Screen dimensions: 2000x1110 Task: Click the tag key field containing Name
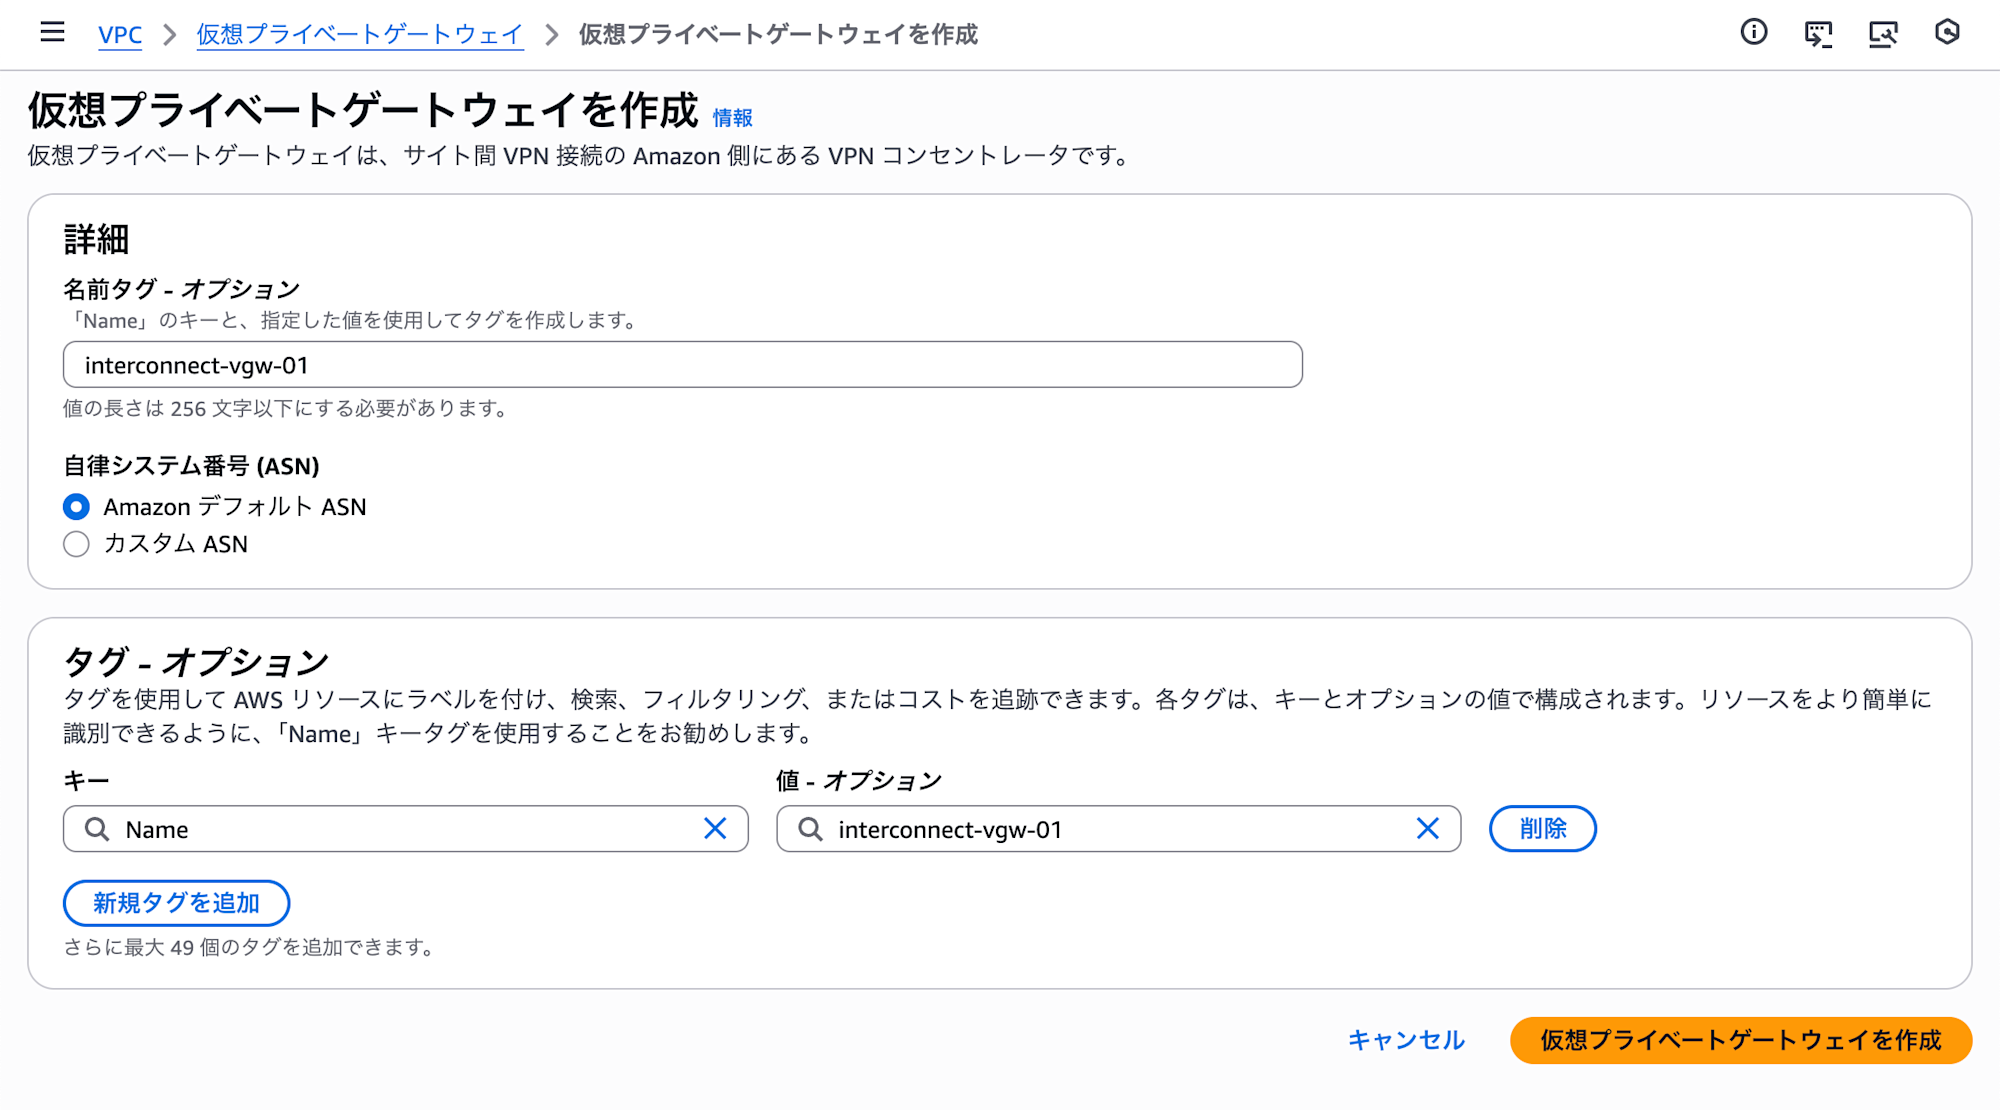click(400, 828)
